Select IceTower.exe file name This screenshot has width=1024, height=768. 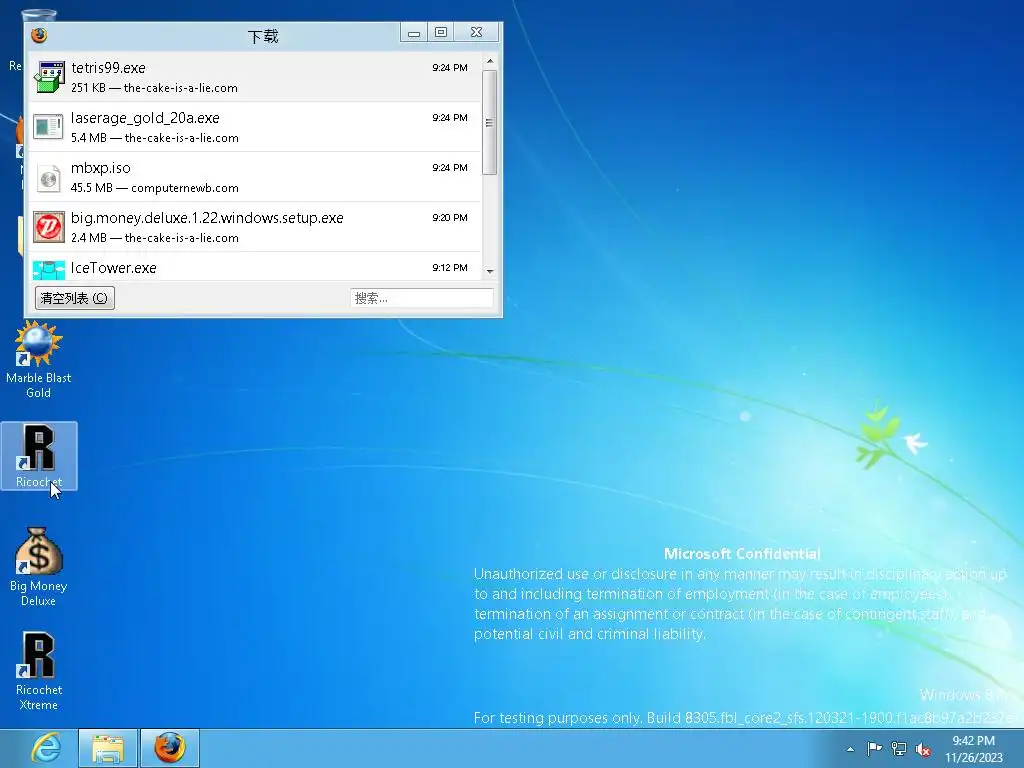coord(114,268)
